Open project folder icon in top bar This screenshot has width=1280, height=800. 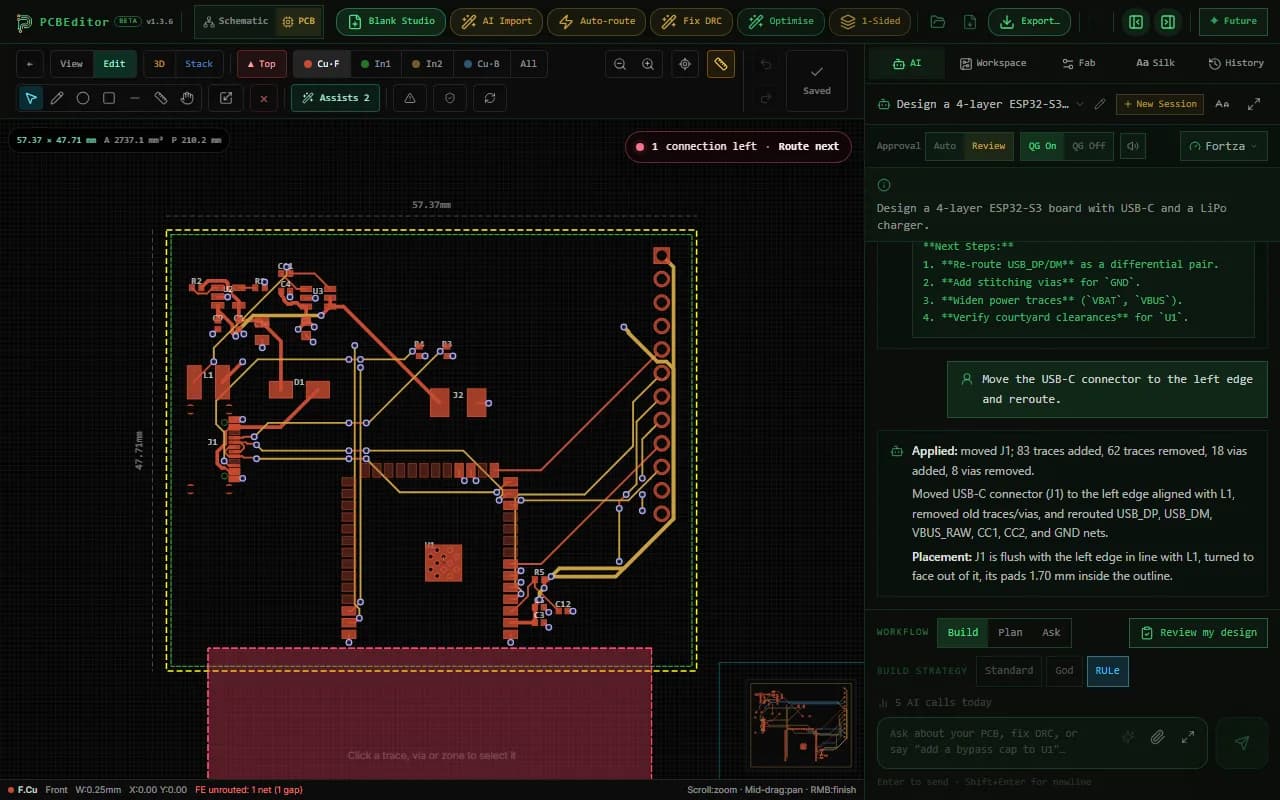(938, 21)
